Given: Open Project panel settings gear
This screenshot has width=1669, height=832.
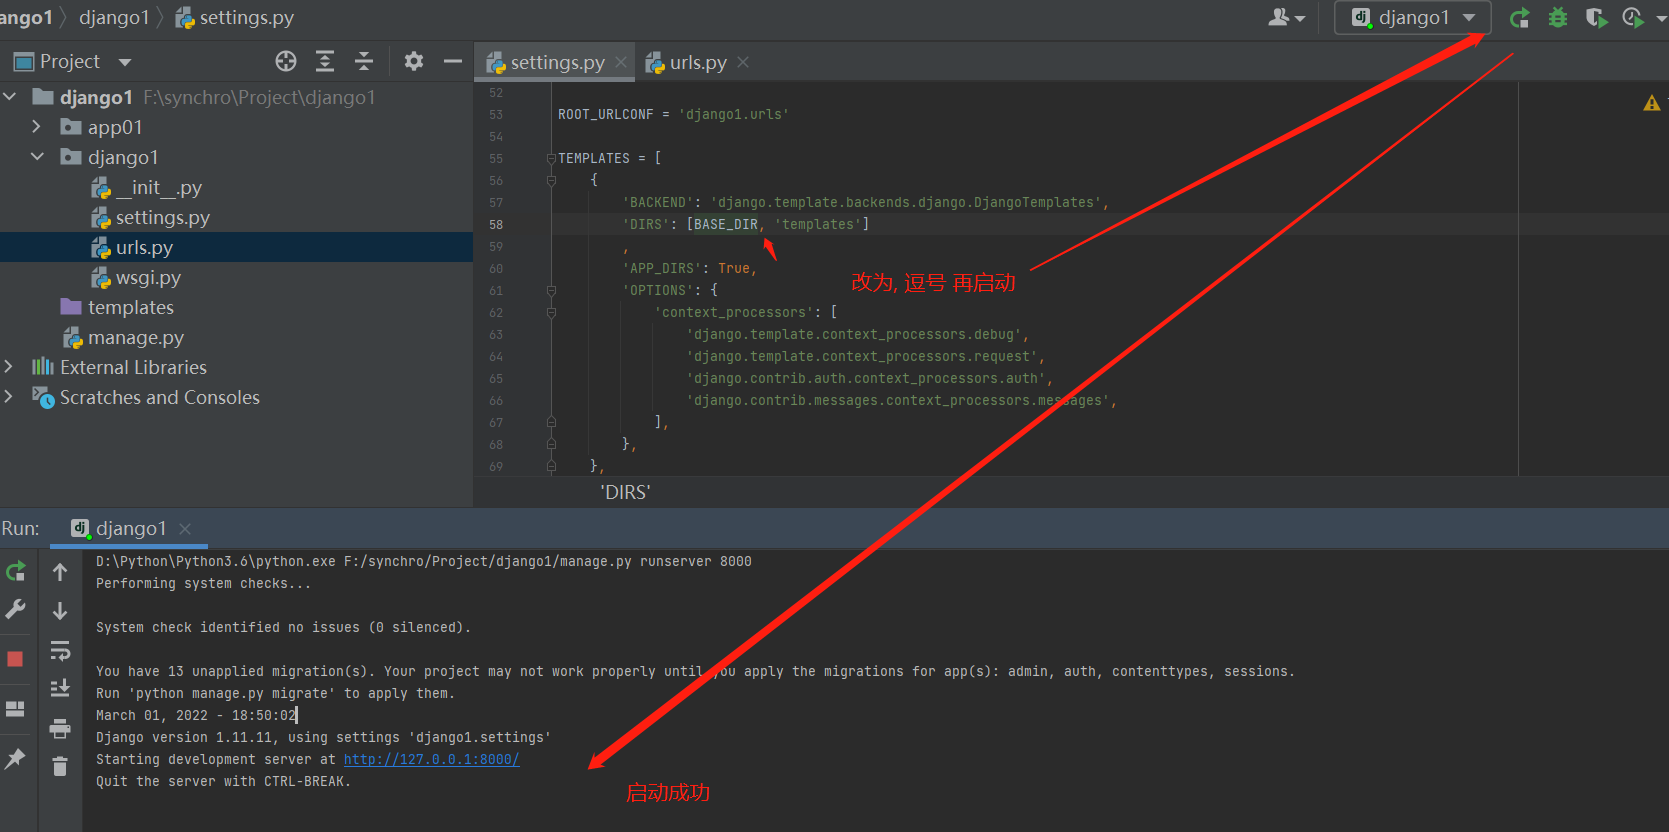Looking at the screenshot, I should pos(414,62).
